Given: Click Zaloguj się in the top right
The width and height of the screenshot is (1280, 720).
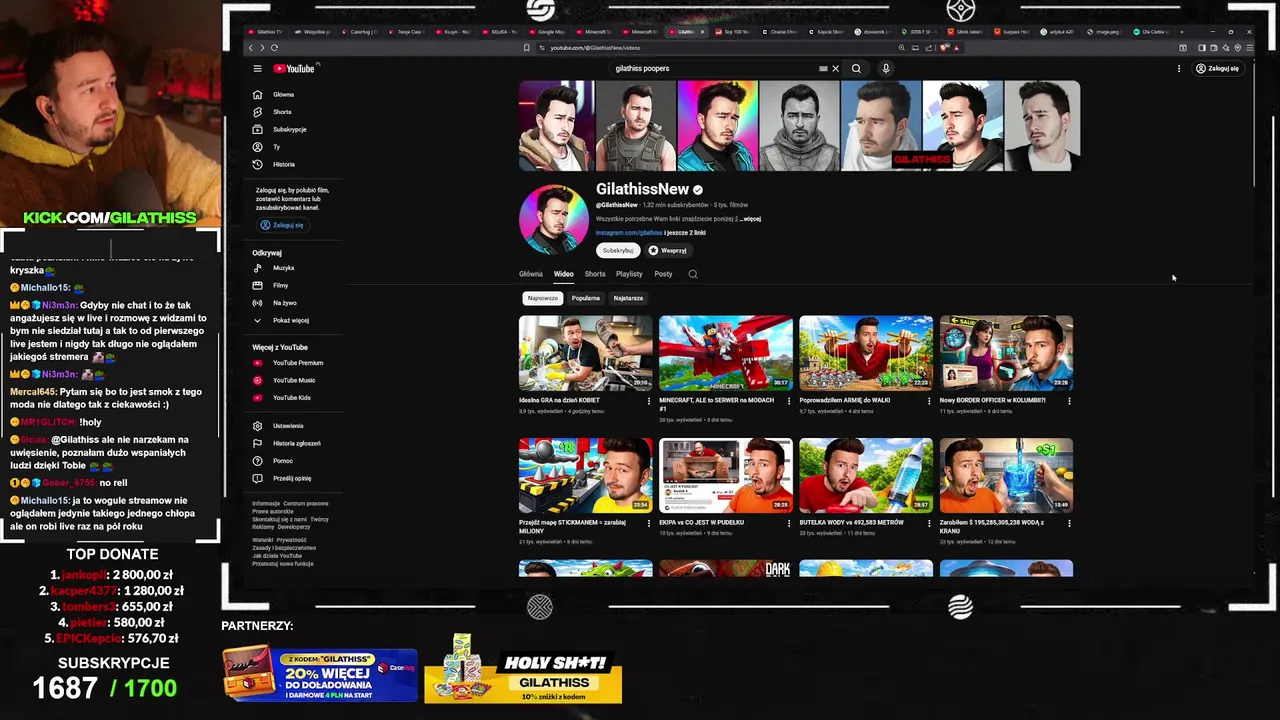Looking at the screenshot, I should pos(1217,69).
